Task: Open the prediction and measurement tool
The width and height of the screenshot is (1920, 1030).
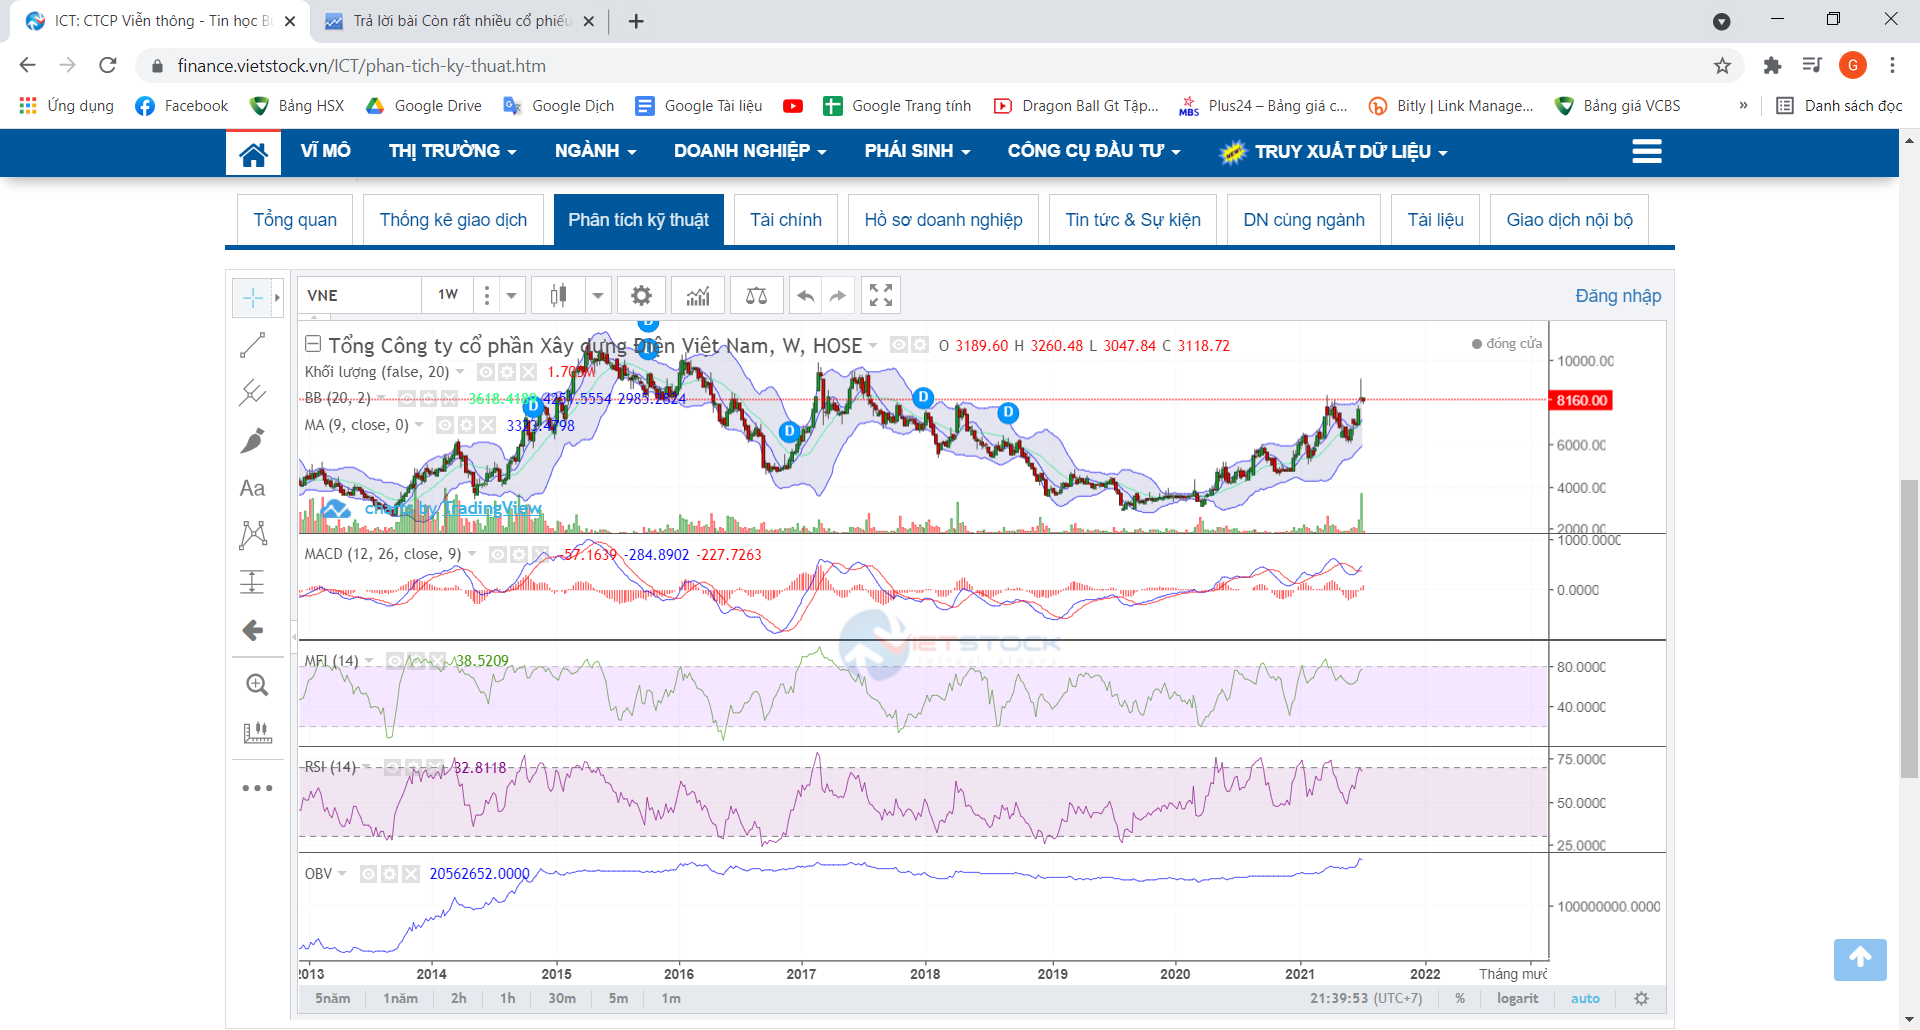Action: (253, 582)
